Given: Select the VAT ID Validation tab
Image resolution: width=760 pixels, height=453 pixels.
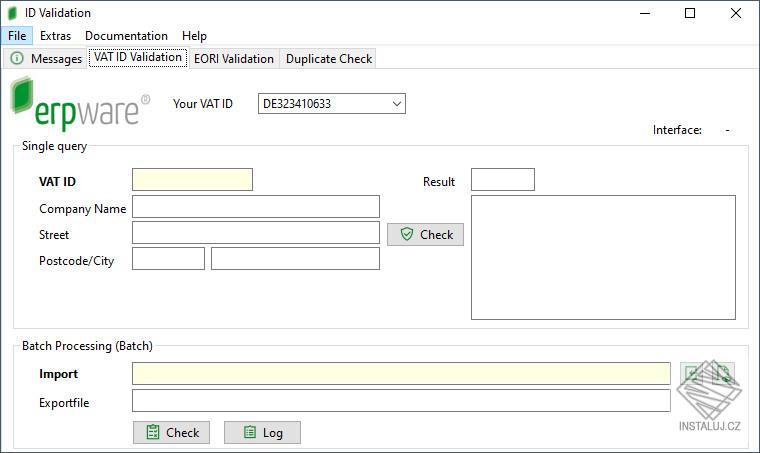Looking at the screenshot, I should (138, 57).
